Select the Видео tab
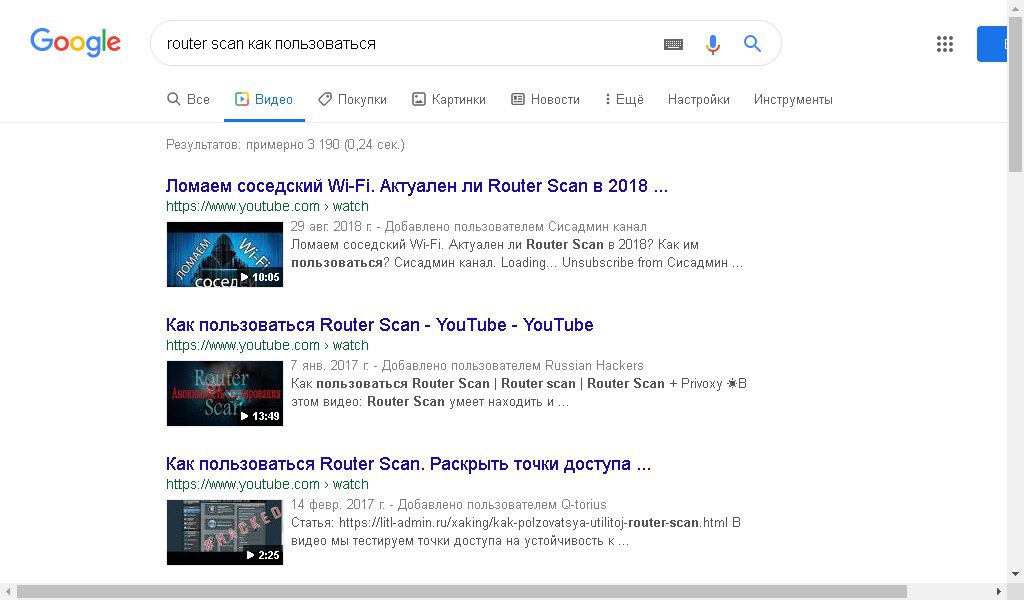Screen dimensions: 1024x600 [x=264, y=99]
